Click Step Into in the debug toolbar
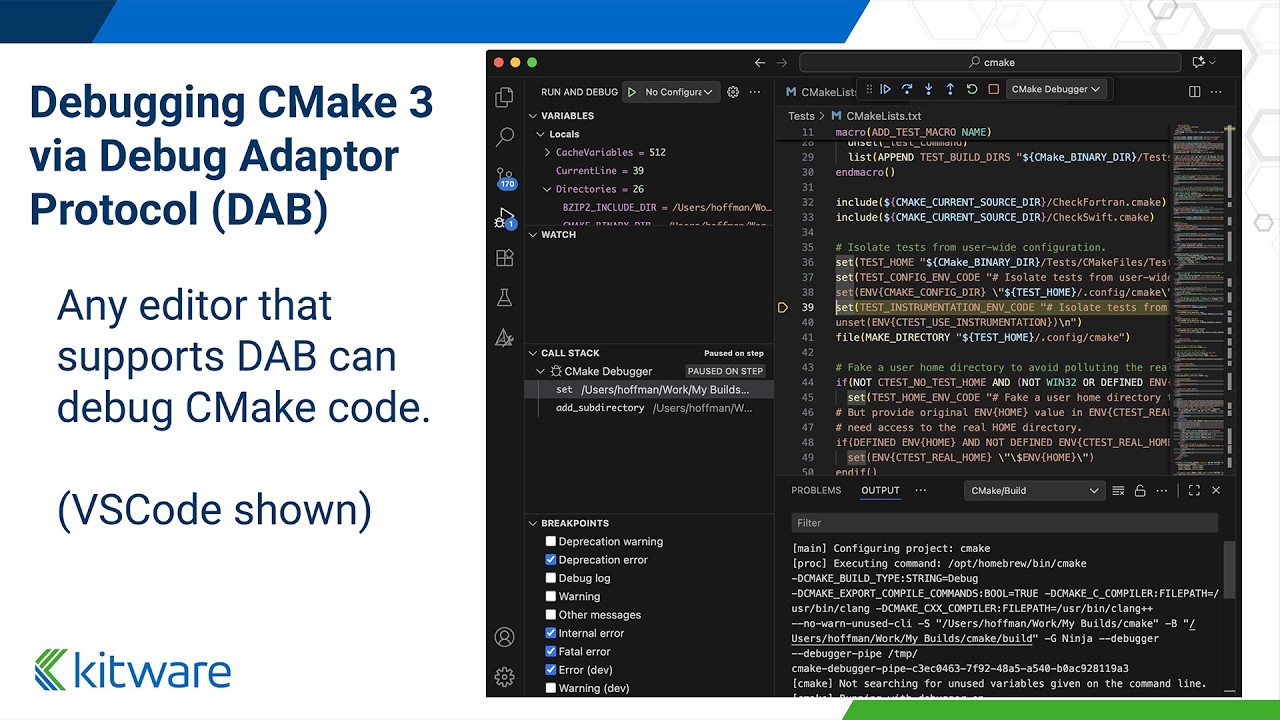Image resolution: width=1280 pixels, height=720 pixels. (x=928, y=89)
